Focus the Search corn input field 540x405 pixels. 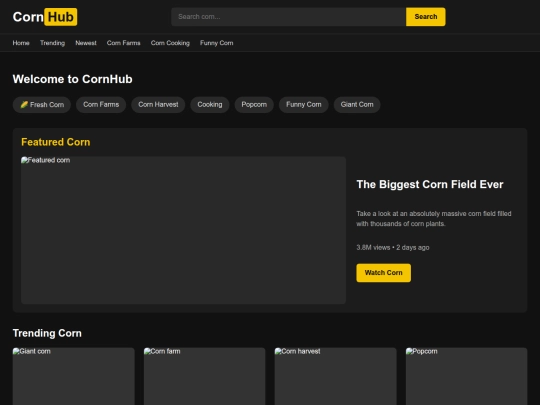tap(289, 17)
